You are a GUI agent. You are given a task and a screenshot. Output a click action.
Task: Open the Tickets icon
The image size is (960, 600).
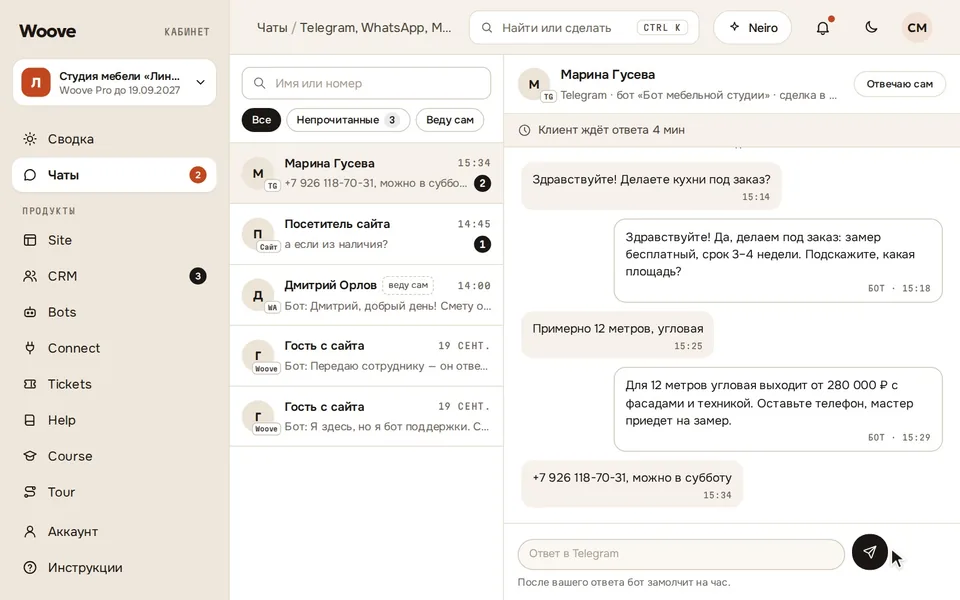click(29, 384)
